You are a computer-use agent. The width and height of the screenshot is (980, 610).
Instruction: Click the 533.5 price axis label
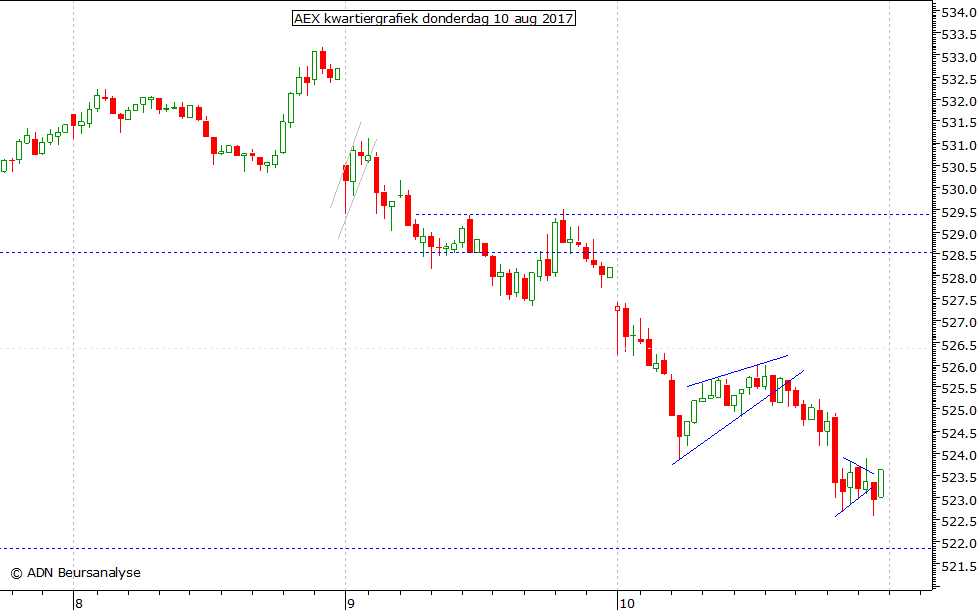point(959,35)
